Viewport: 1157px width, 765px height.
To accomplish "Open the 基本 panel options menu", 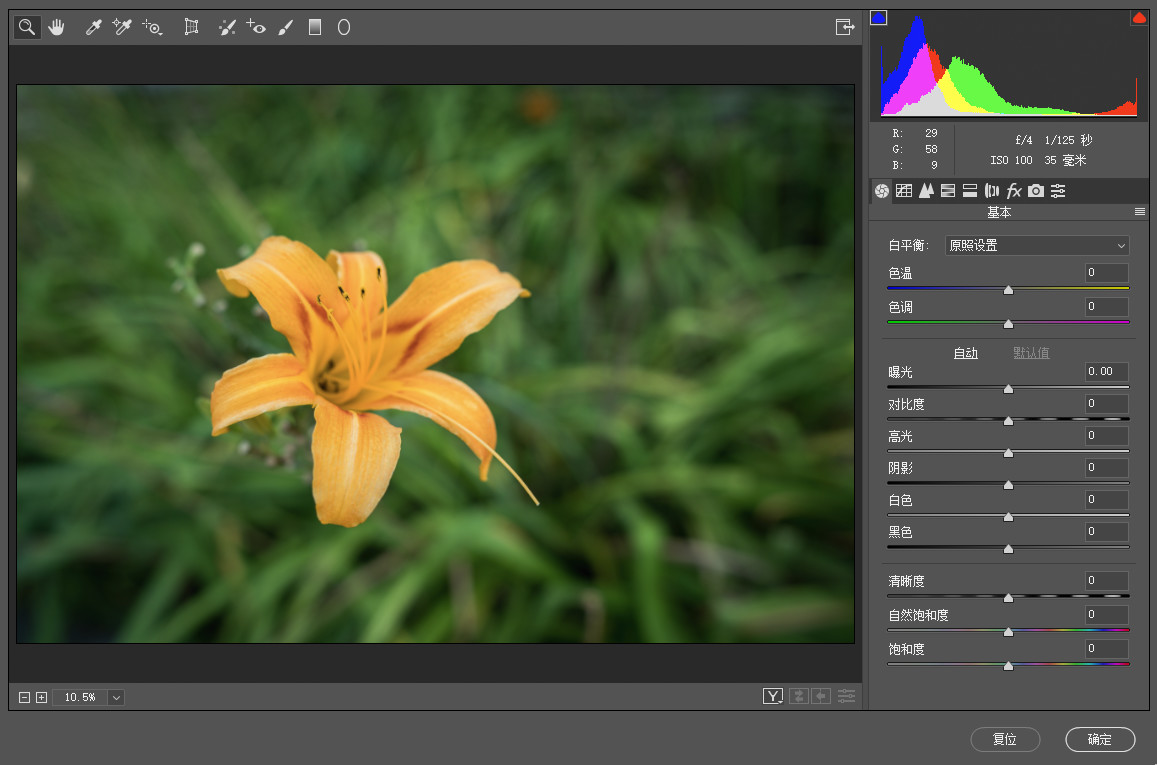I will coord(1139,212).
